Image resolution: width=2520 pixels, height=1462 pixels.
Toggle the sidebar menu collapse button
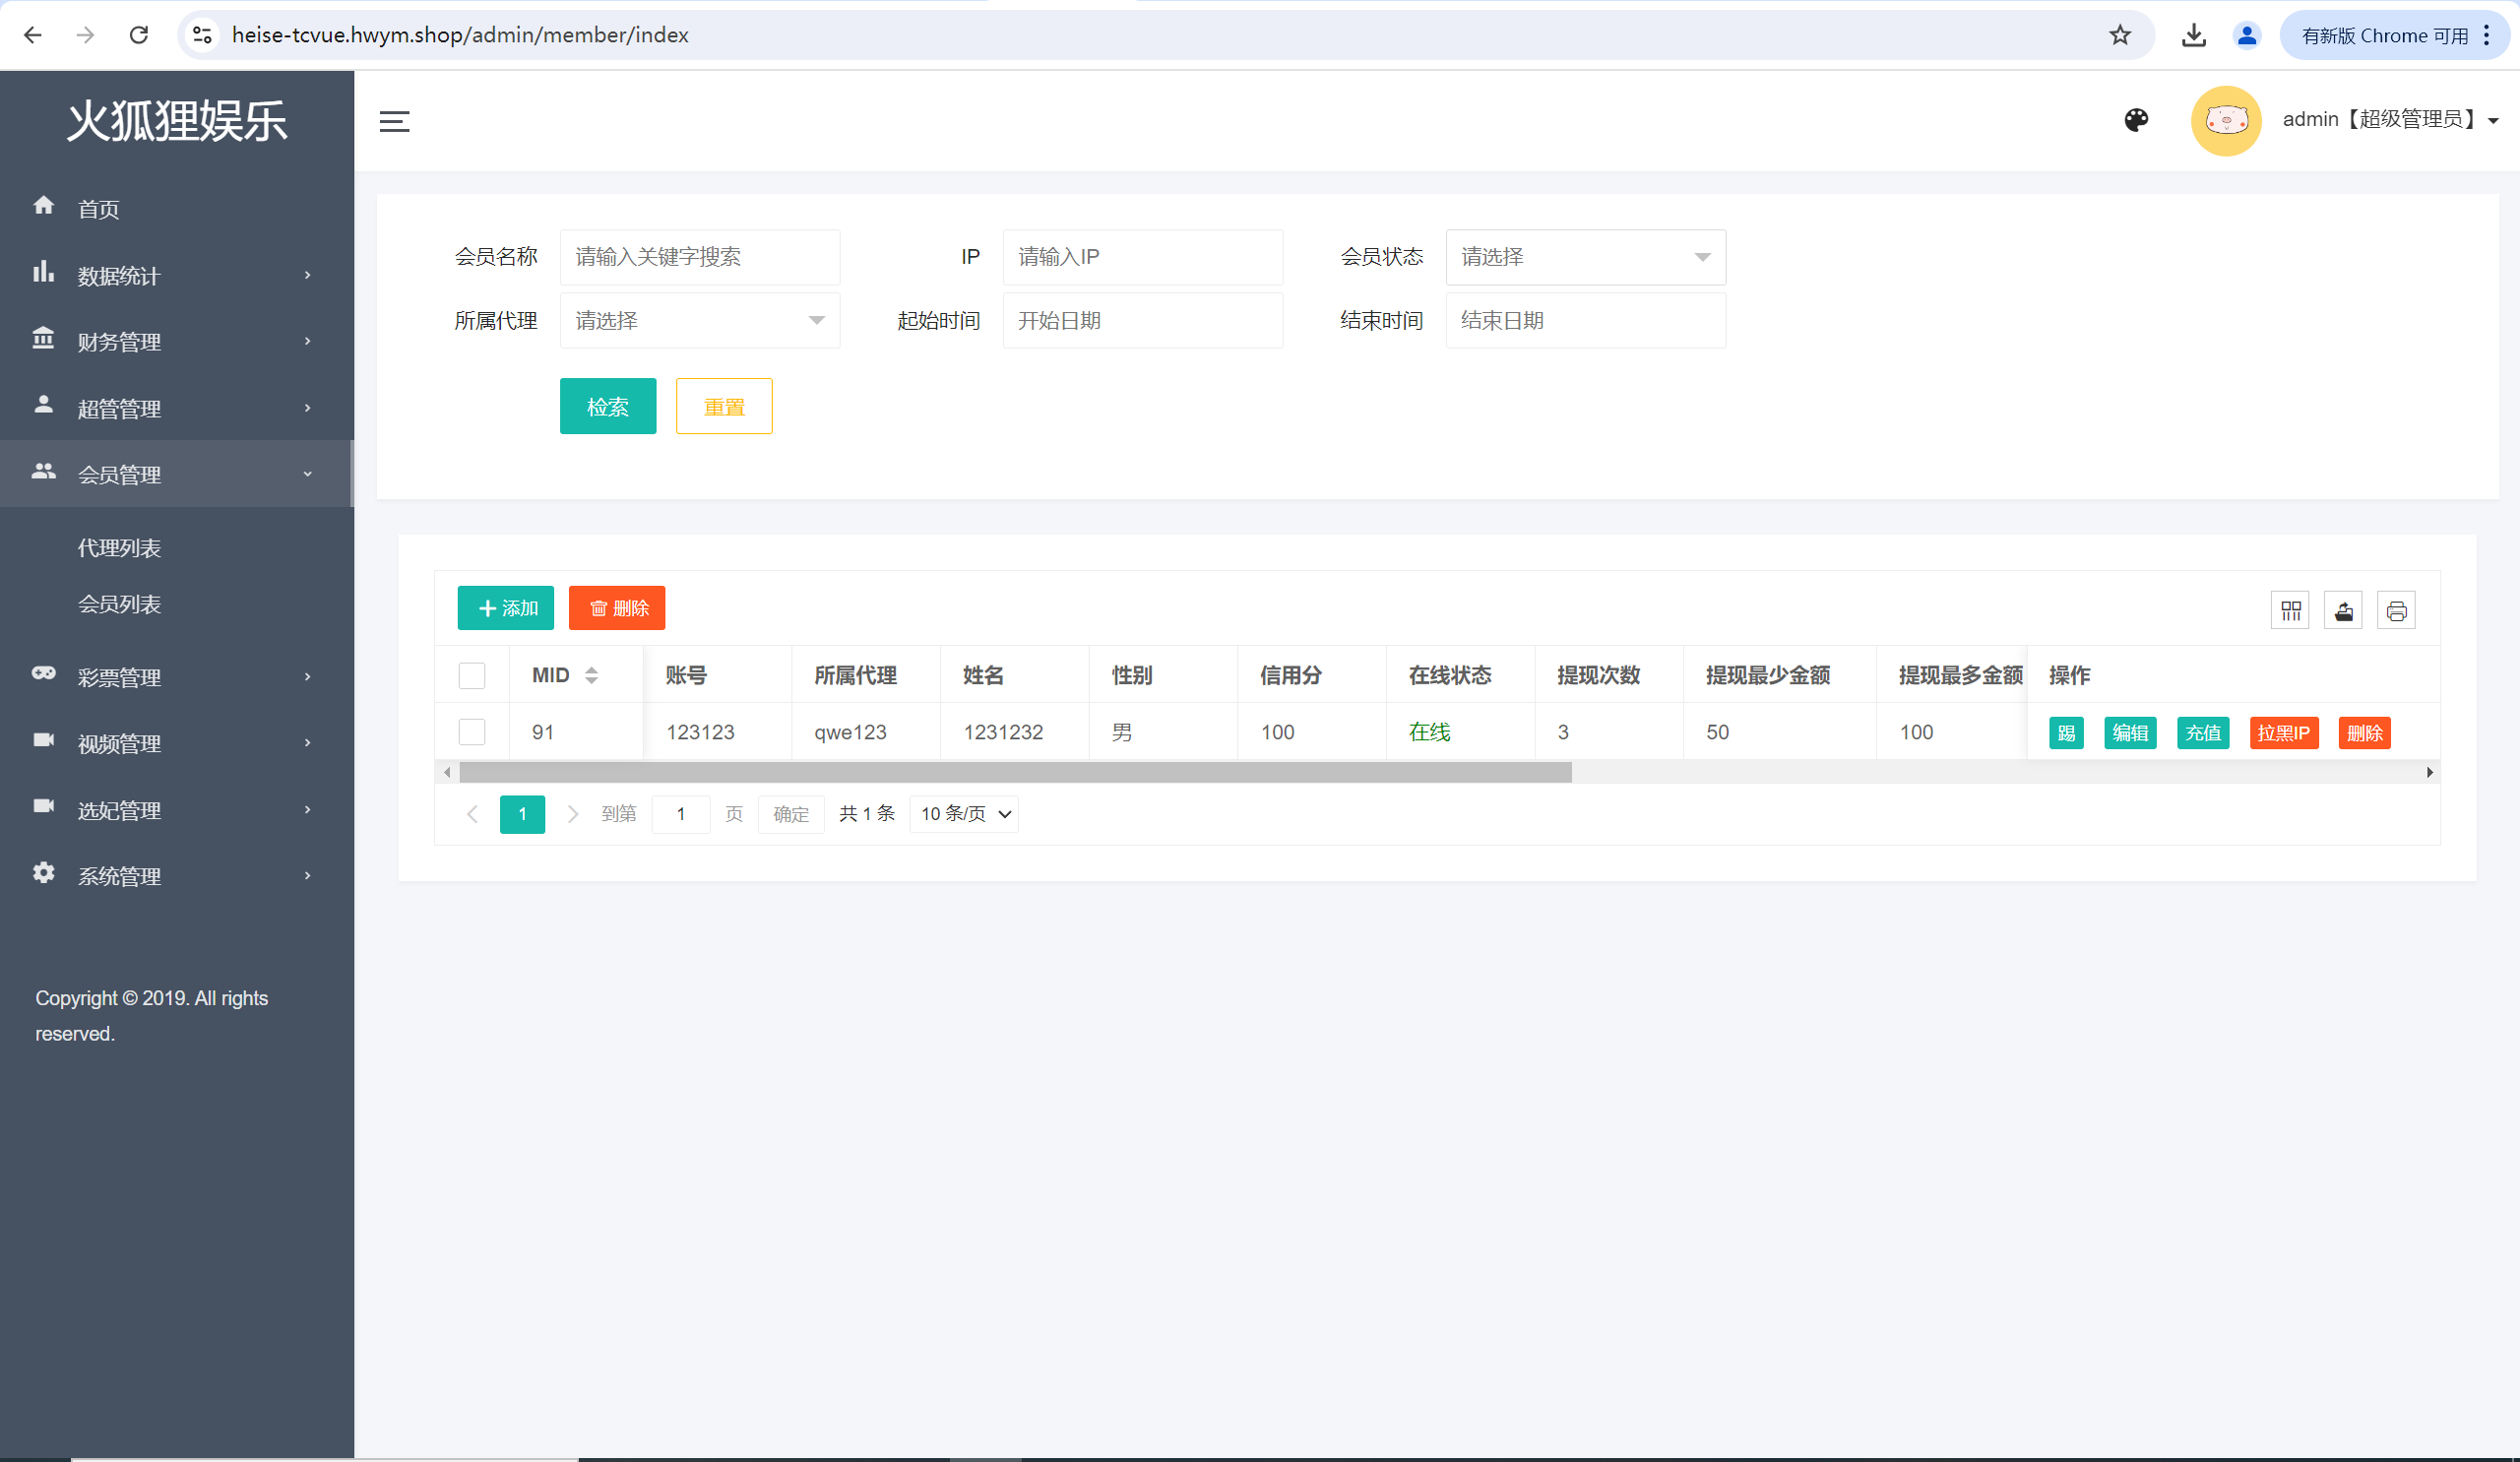click(395, 122)
